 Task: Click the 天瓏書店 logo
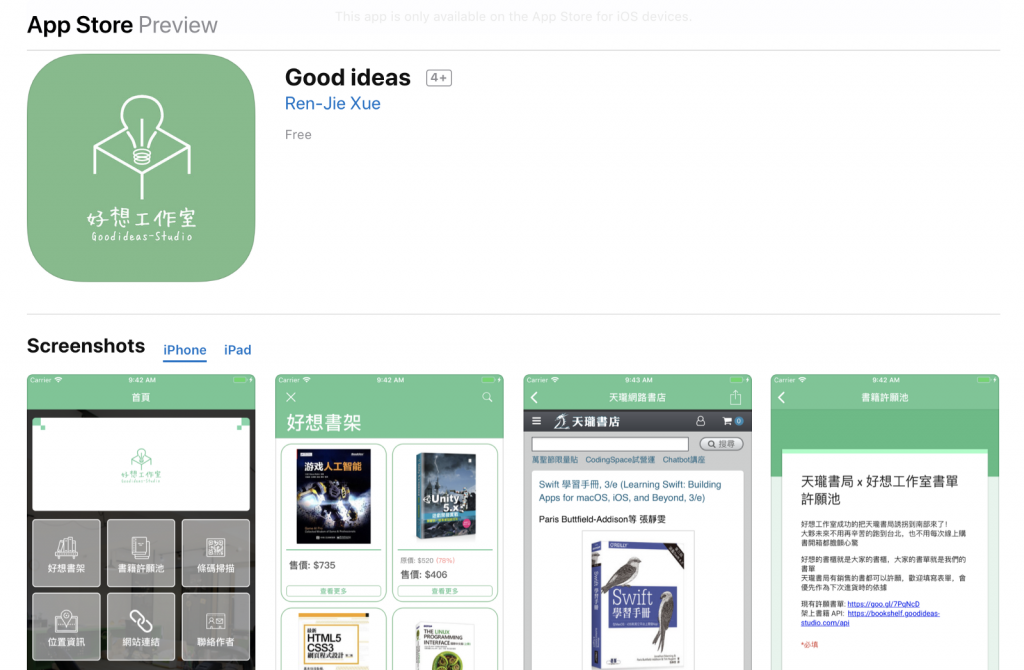(x=587, y=421)
